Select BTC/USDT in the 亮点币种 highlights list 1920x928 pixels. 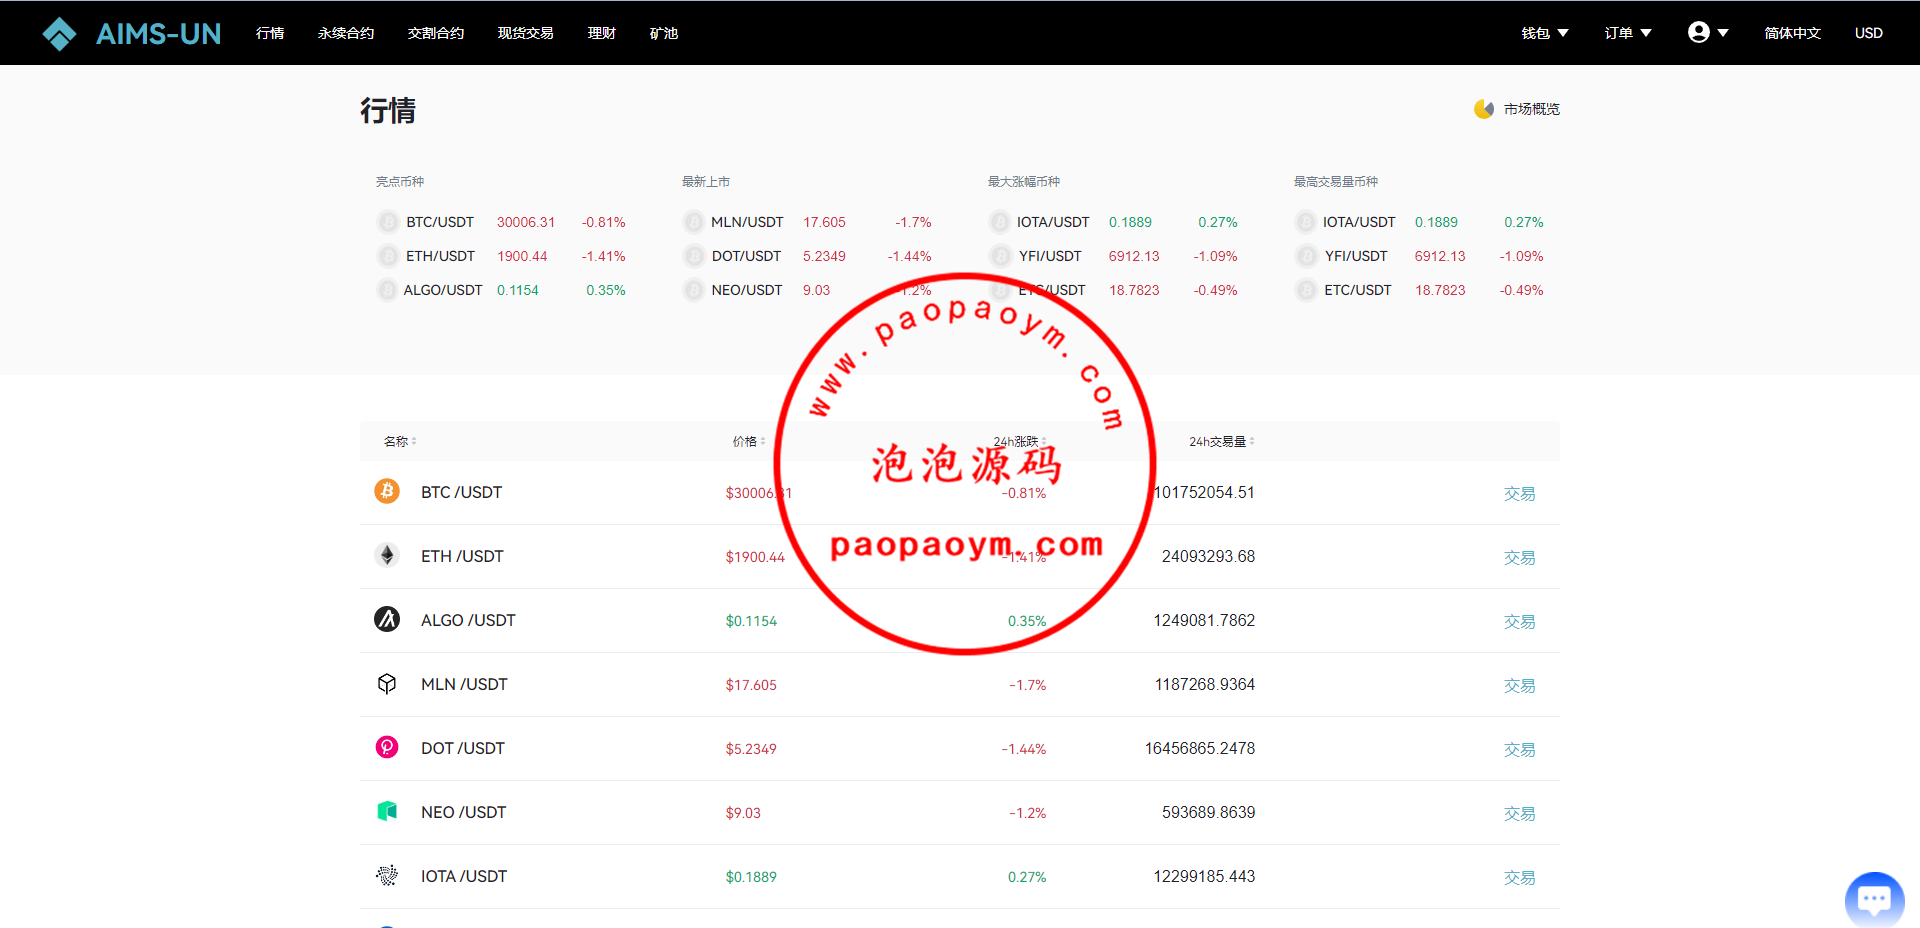[x=439, y=222]
